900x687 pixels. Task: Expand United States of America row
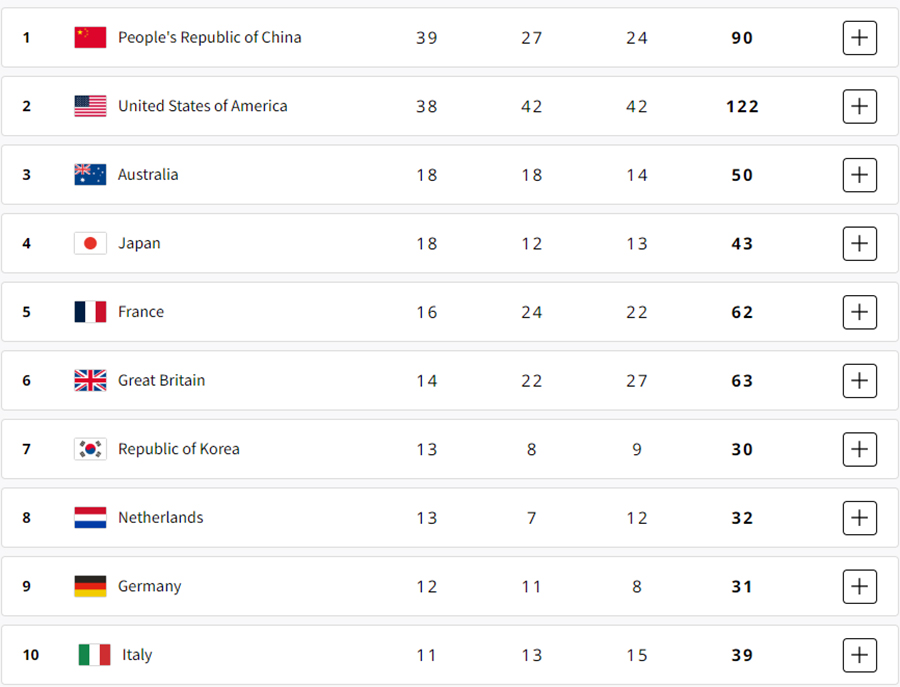(859, 106)
